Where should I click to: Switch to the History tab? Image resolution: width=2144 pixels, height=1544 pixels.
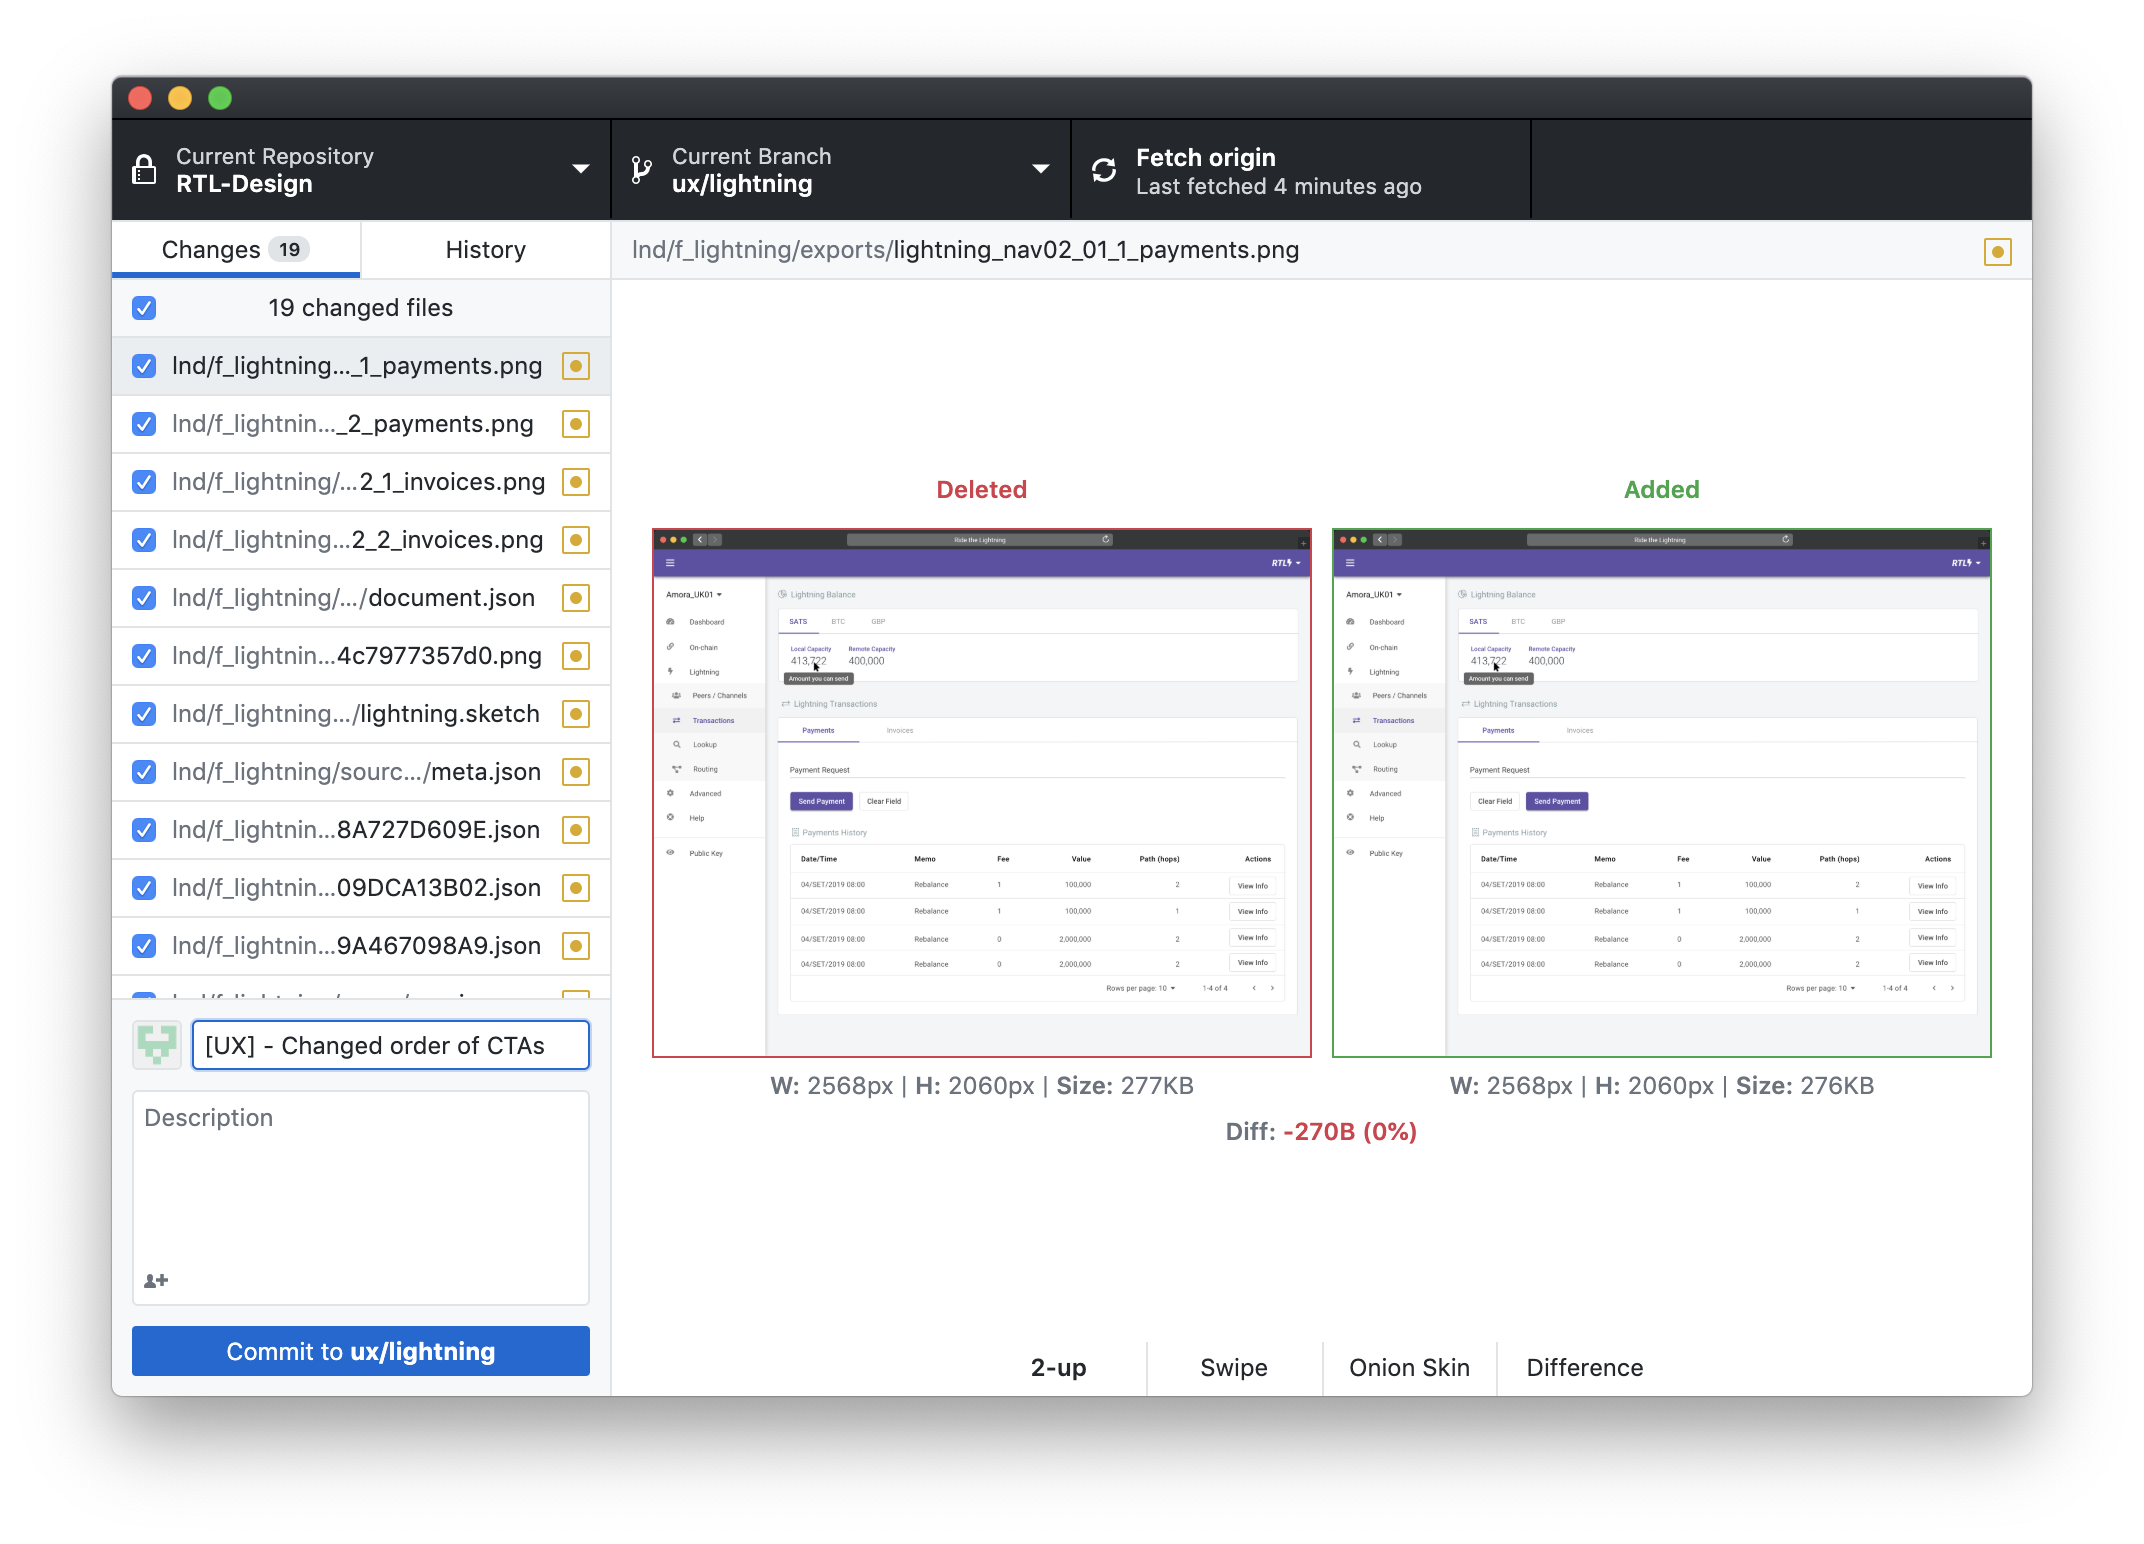tap(486, 250)
